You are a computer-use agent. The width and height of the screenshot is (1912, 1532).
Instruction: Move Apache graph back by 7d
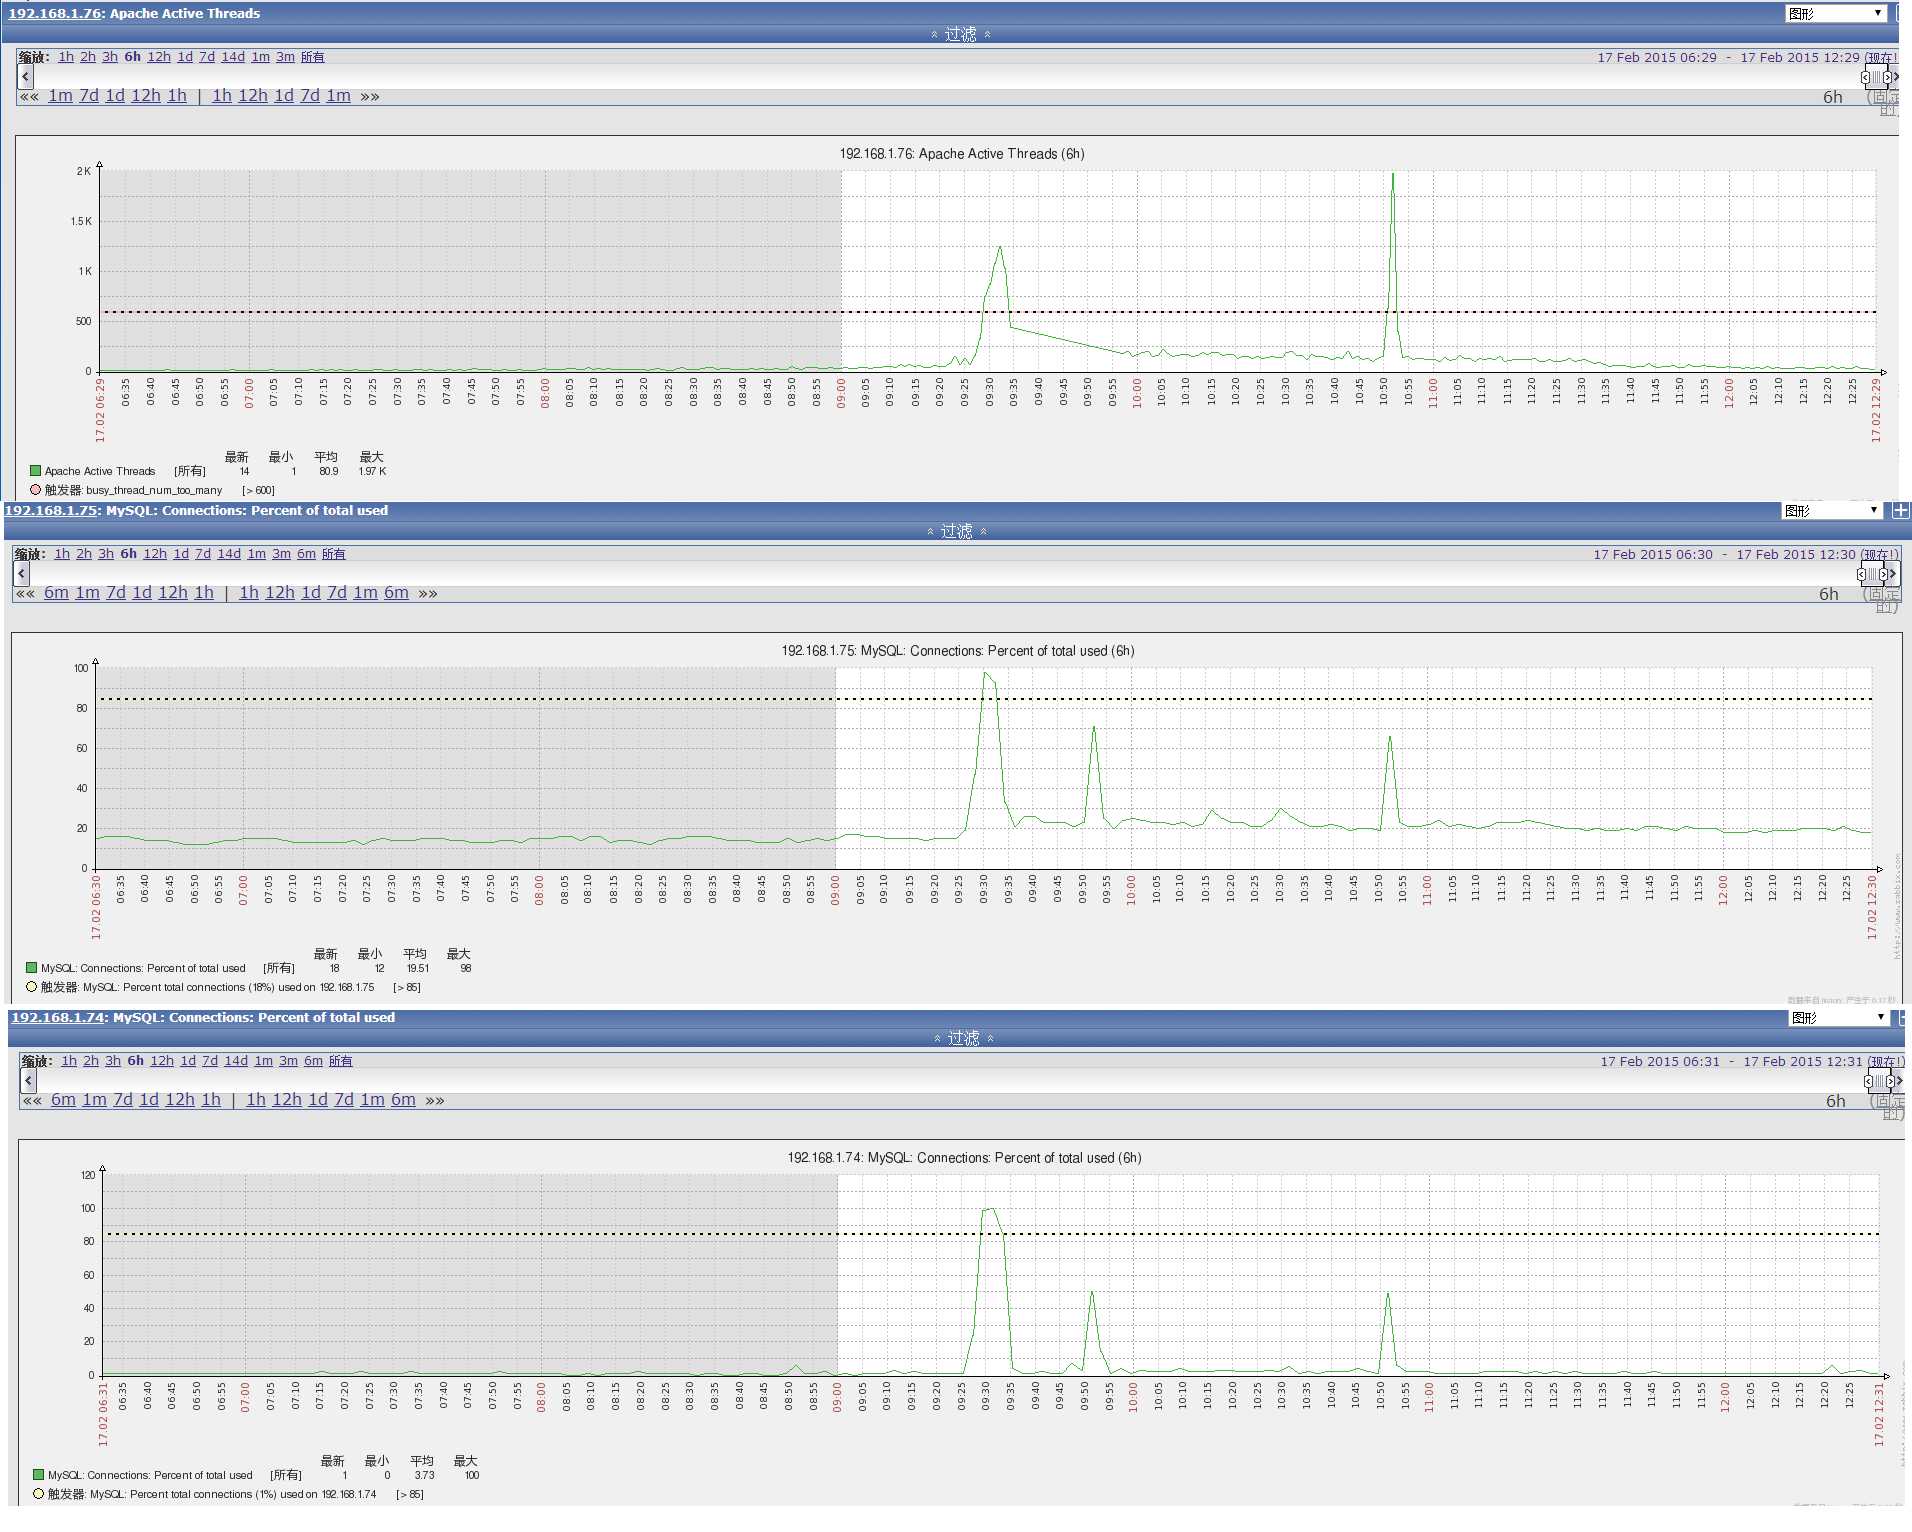[89, 96]
